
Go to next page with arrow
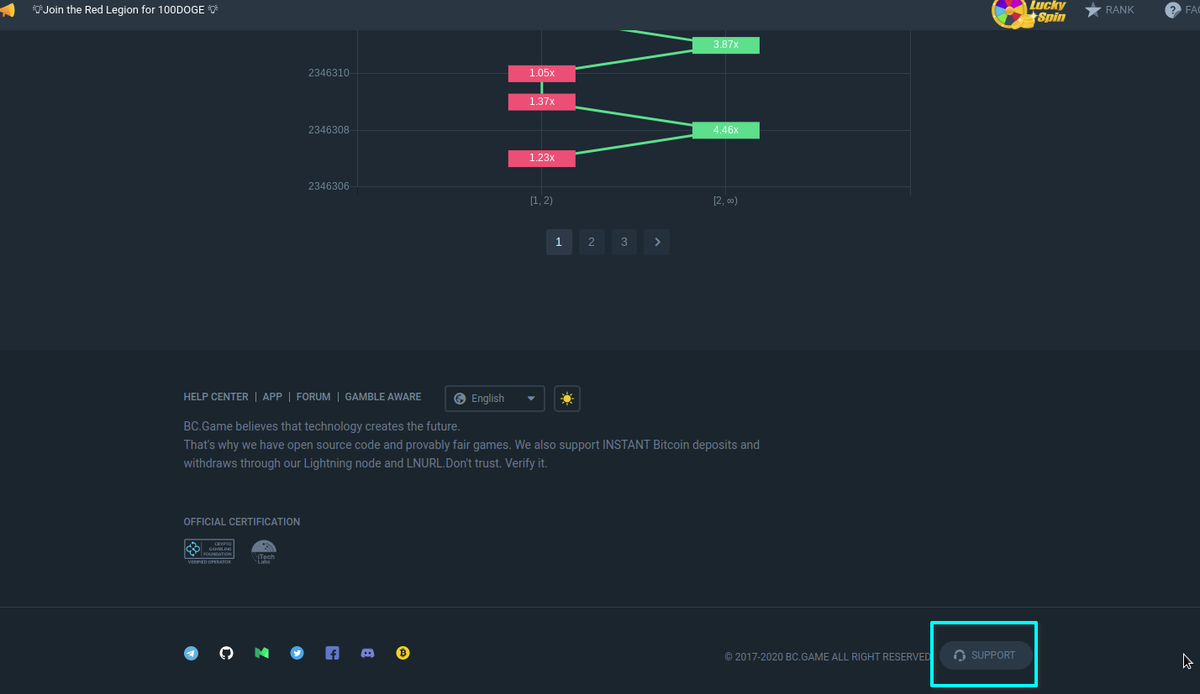click(657, 242)
